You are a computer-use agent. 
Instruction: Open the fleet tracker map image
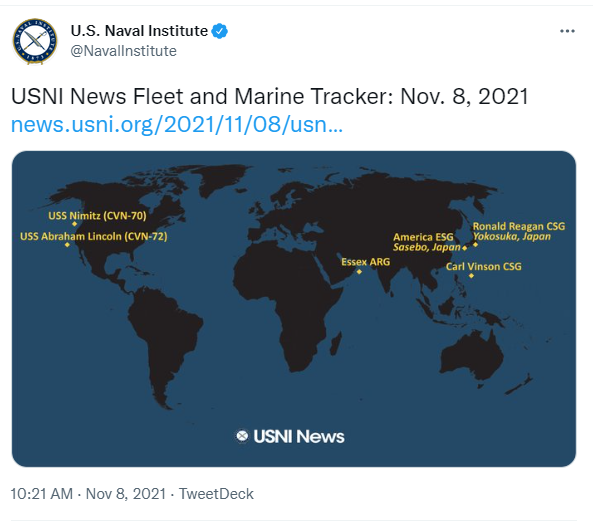click(x=294, y=309)
